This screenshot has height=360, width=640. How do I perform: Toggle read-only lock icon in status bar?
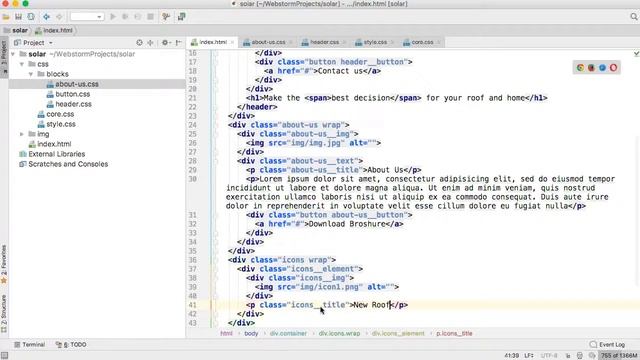click(x=568, y=356)
